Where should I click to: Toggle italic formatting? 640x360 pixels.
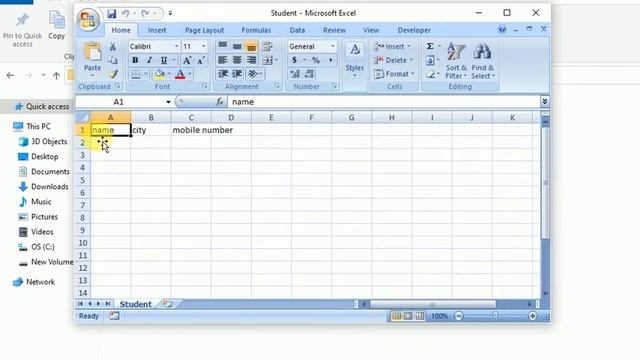149,60
